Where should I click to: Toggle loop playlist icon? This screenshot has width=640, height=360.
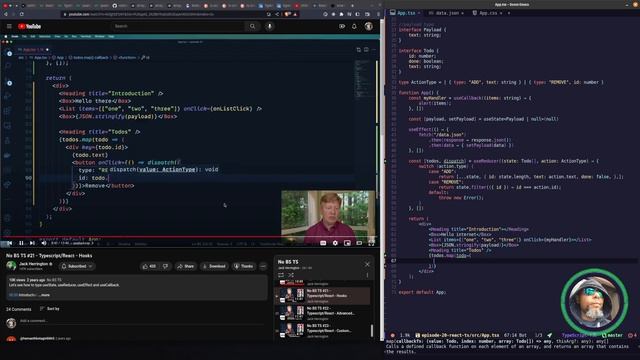281,275
